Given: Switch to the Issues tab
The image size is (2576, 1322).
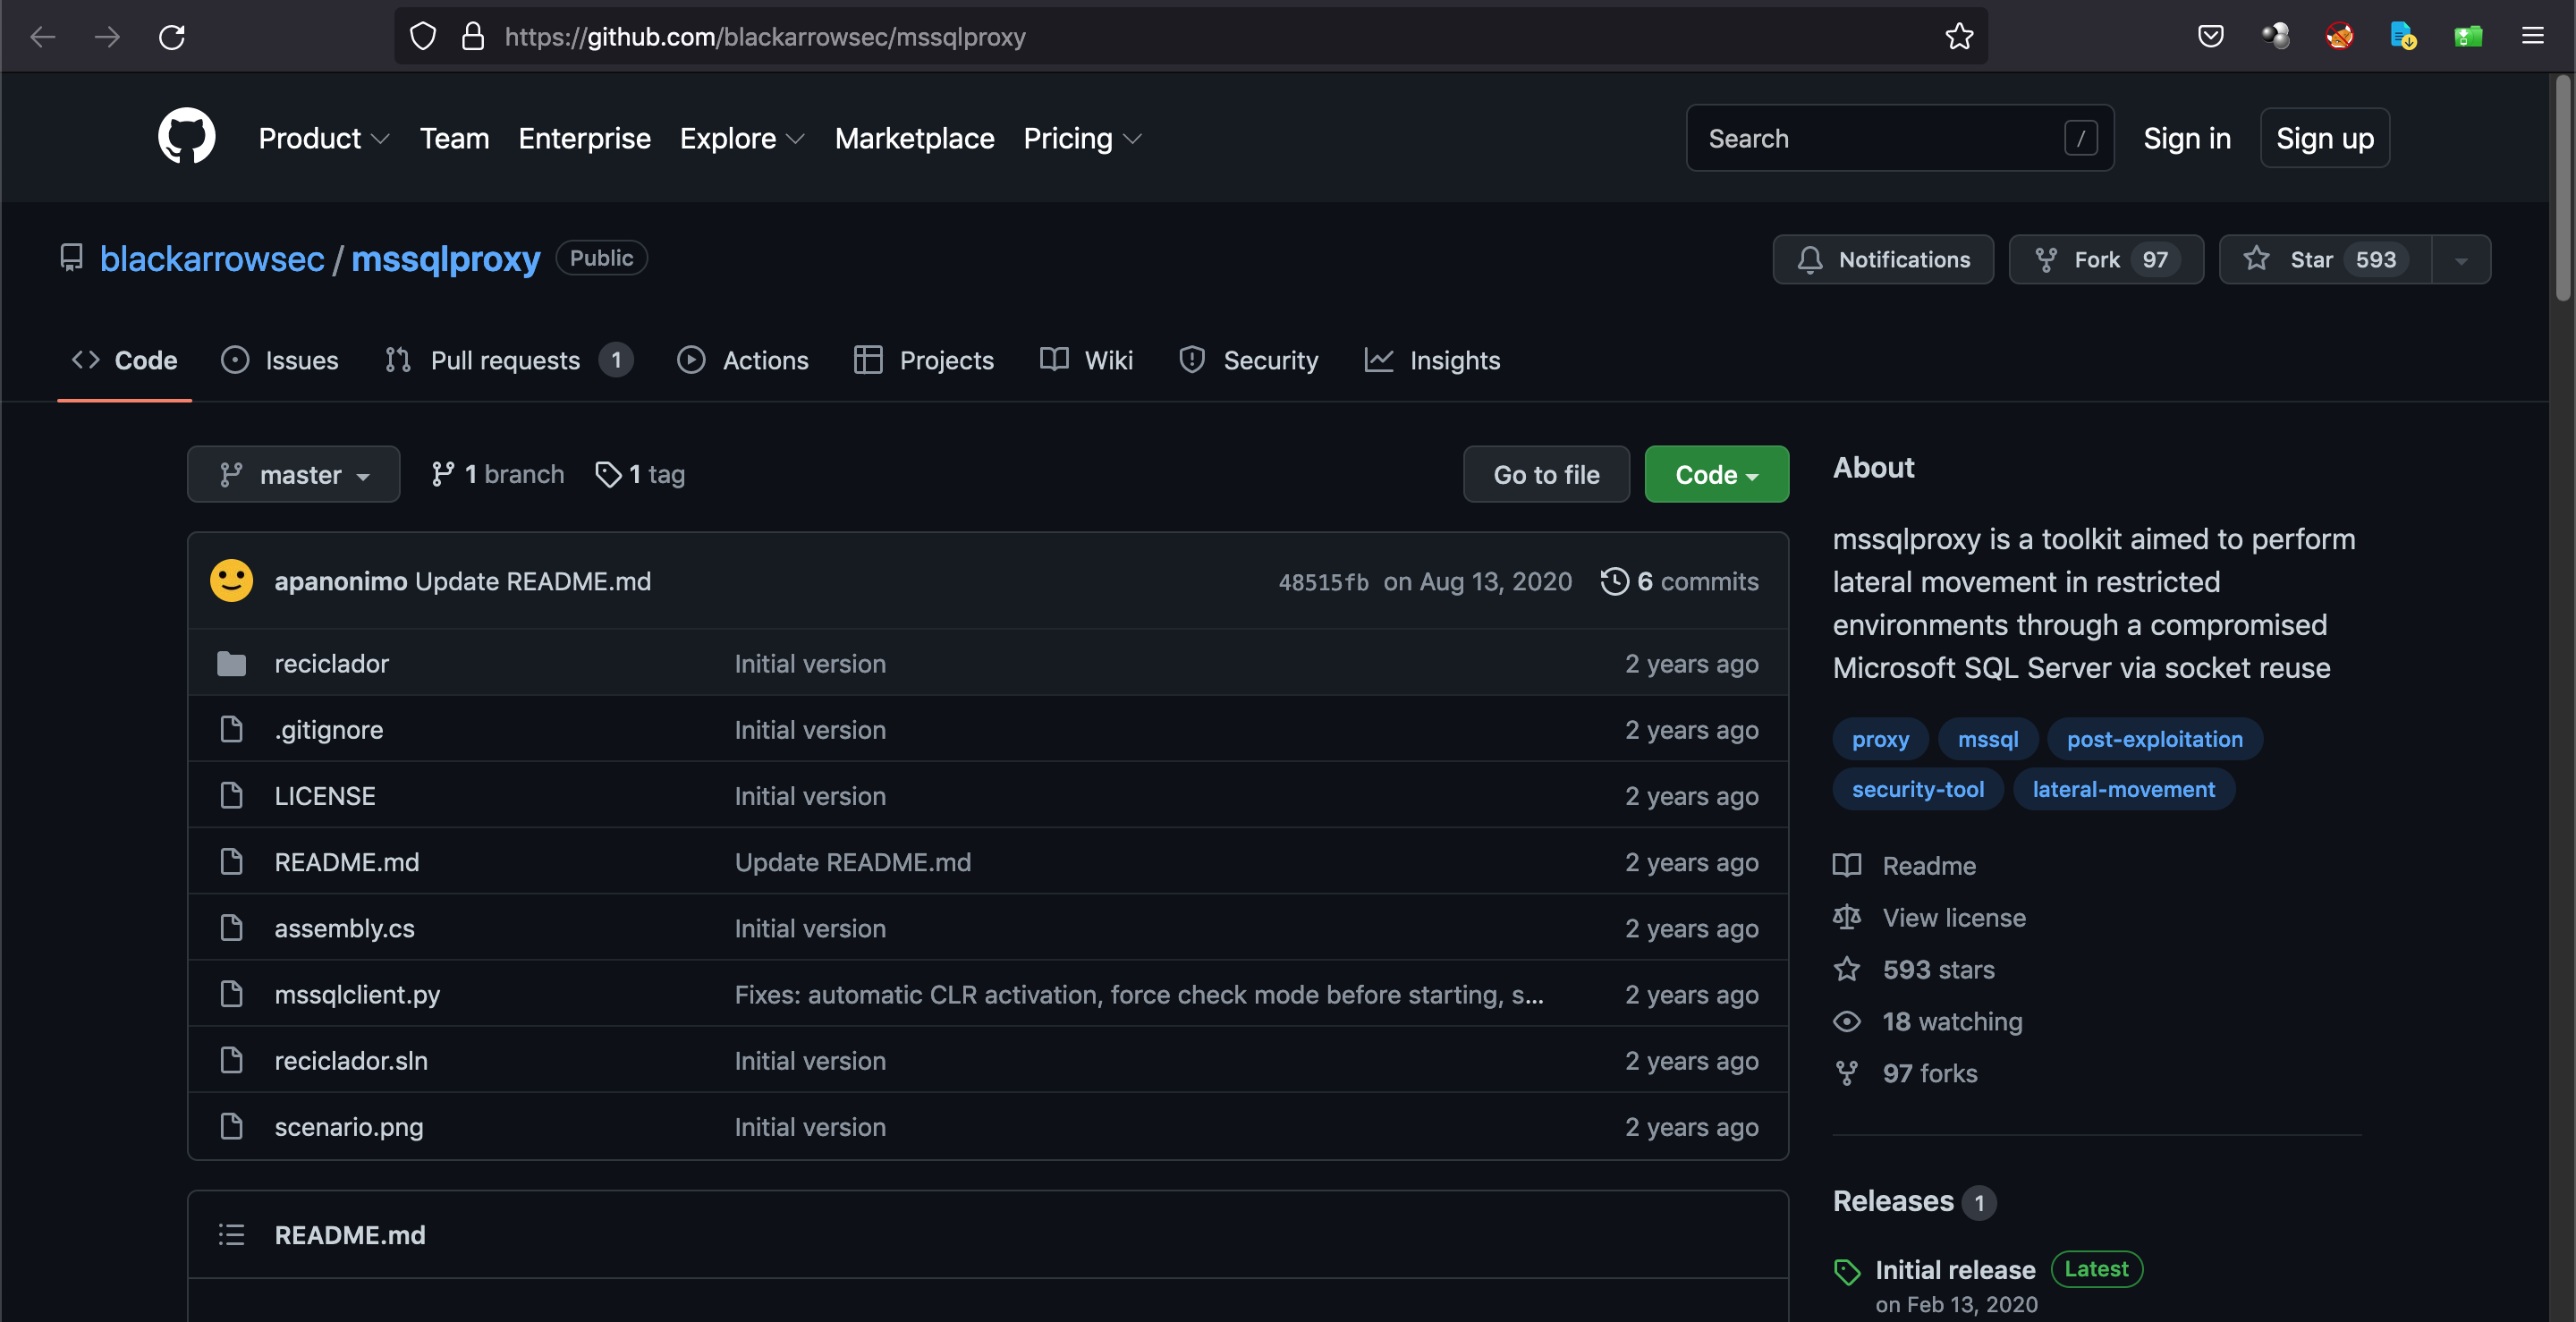Looking at the screenshot, I should coord(280,360).
